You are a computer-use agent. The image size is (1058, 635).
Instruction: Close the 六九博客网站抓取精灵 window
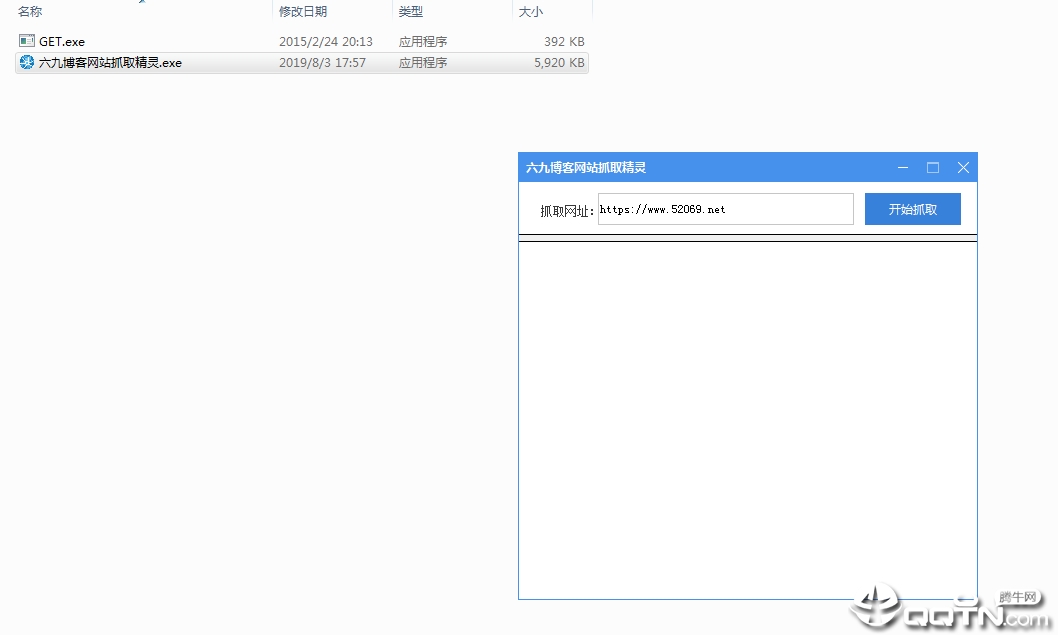tap(964, 167)
